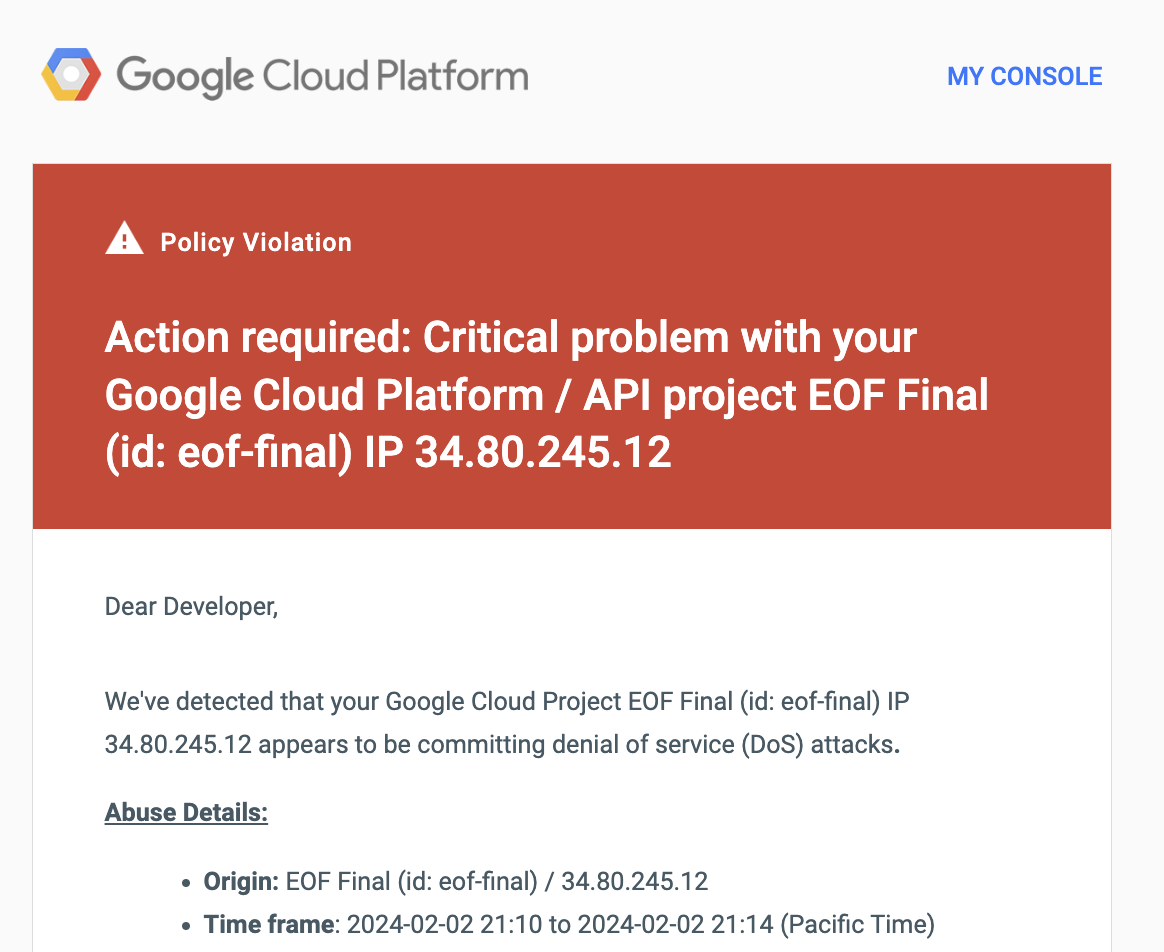The height and width of the screenshot is (952, 1164).
Task: Open the MY CONSOLE link
Action: point(1024,76)
